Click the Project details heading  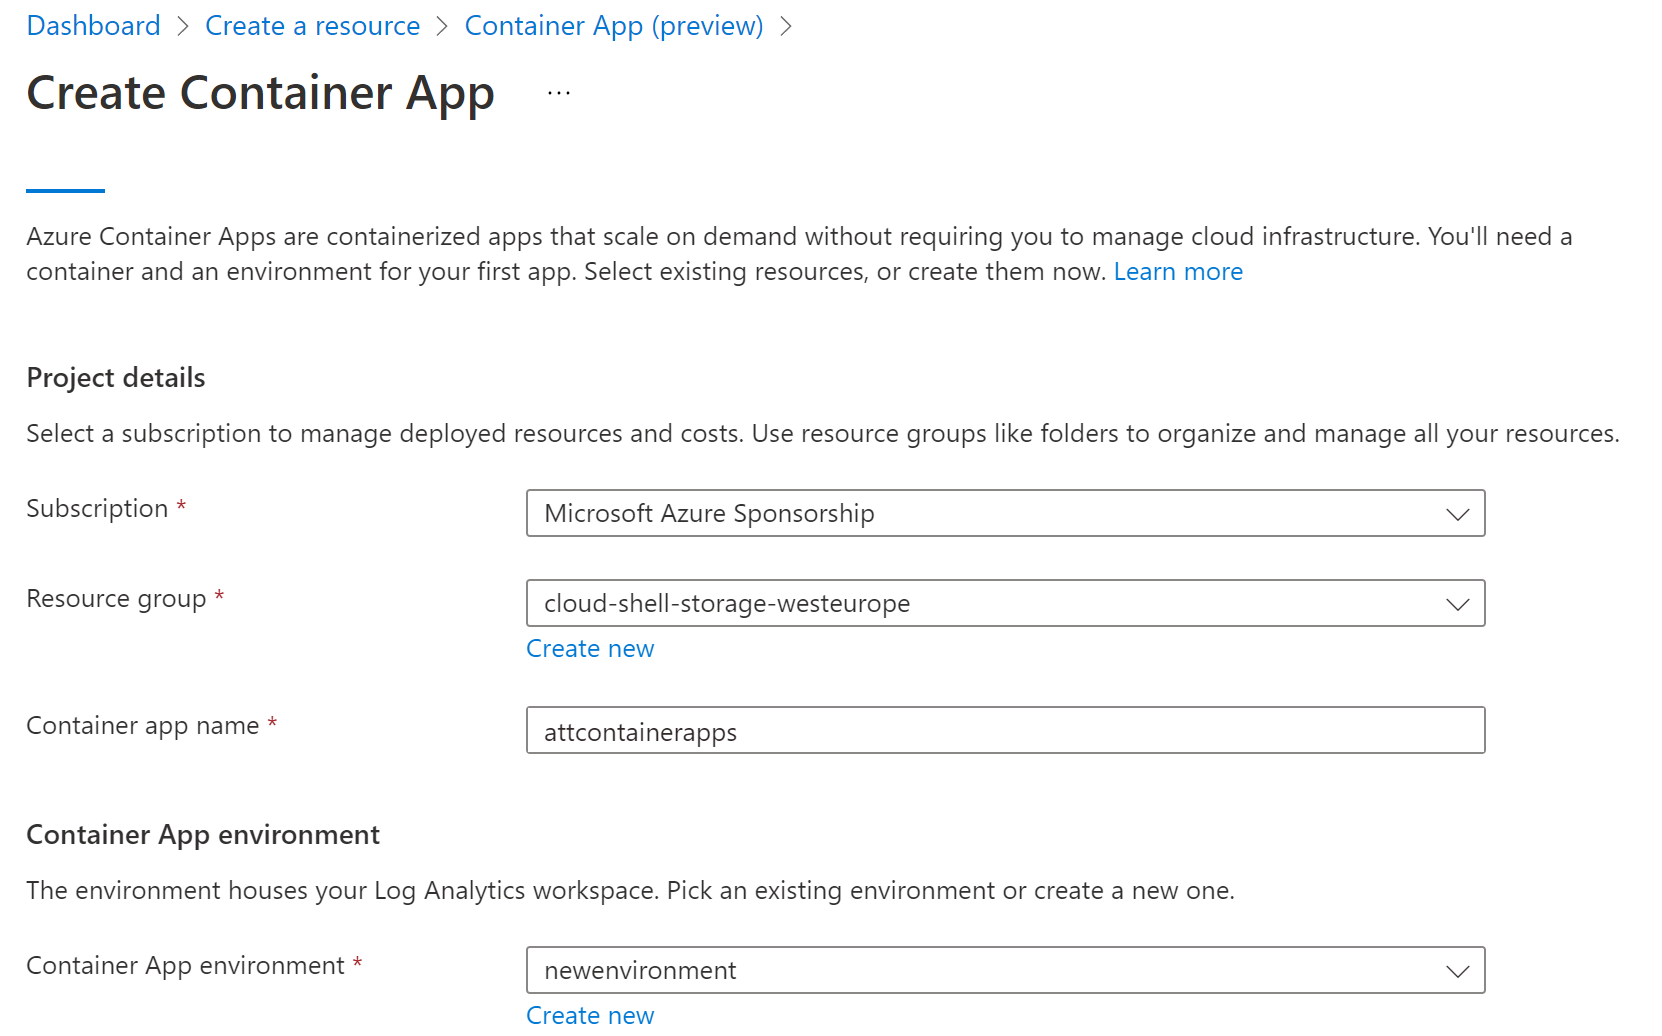coord(116,378)
